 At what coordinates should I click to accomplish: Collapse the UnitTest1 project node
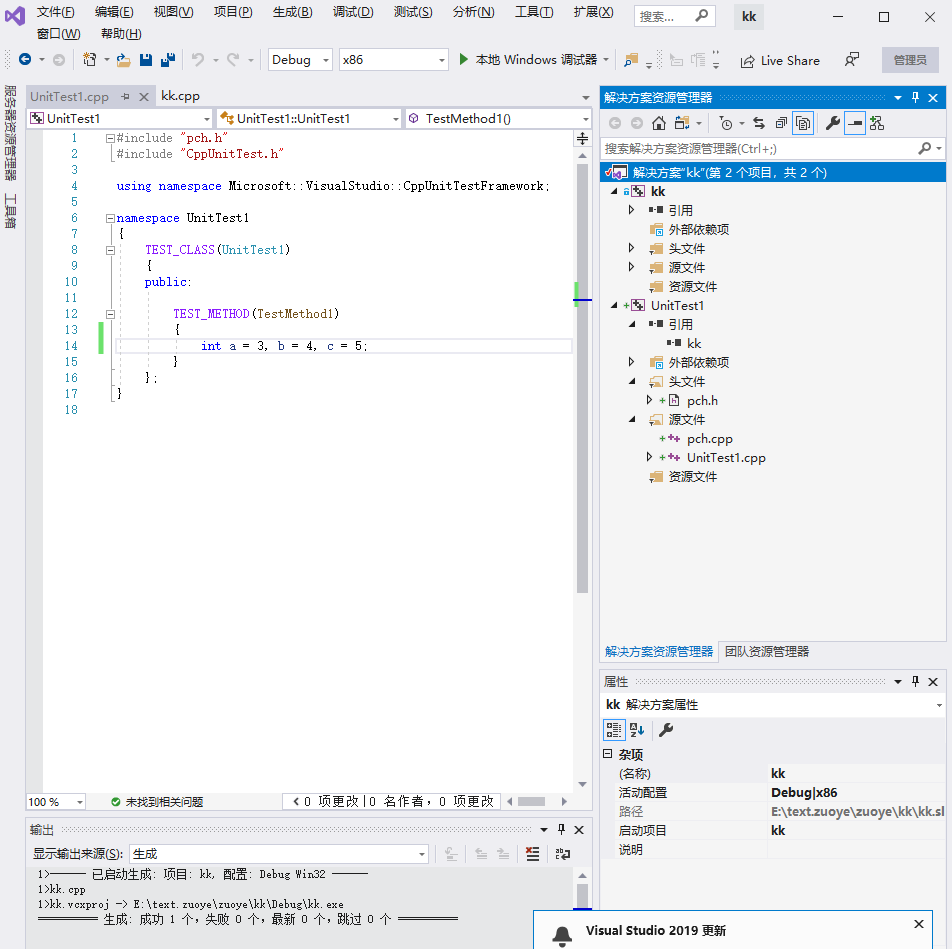point(614,306)
